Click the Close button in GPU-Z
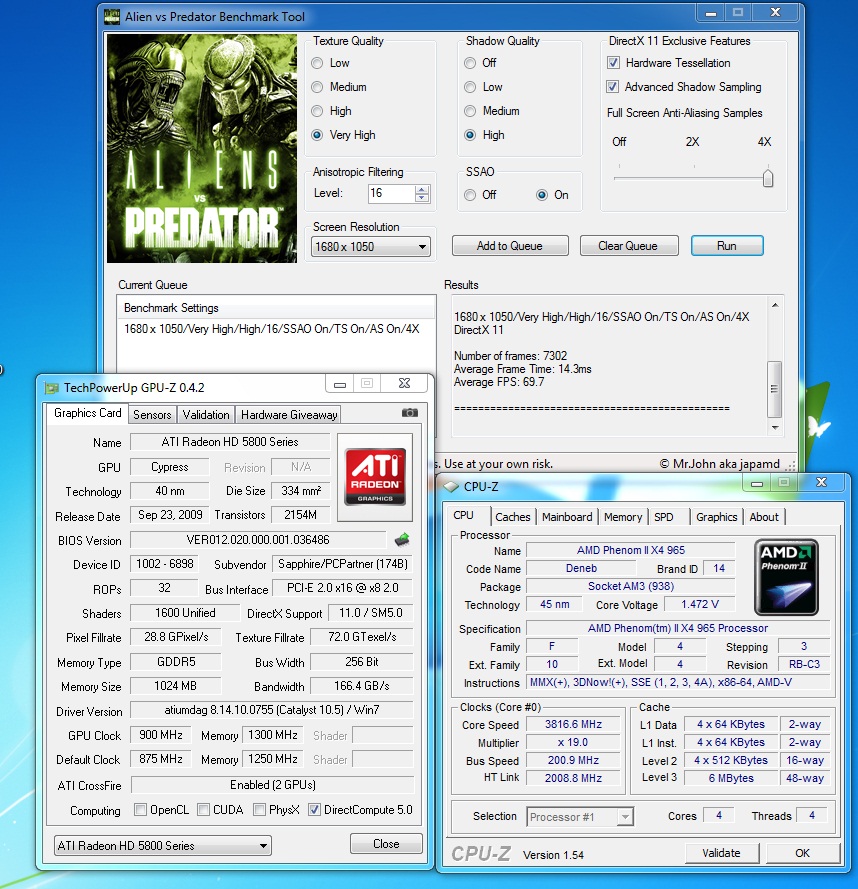This screenshot has width=858, height=889. (386, 844)
